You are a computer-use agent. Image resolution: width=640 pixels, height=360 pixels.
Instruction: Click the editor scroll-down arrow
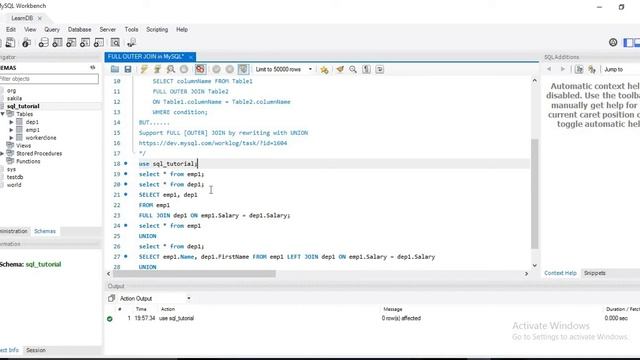534,265
